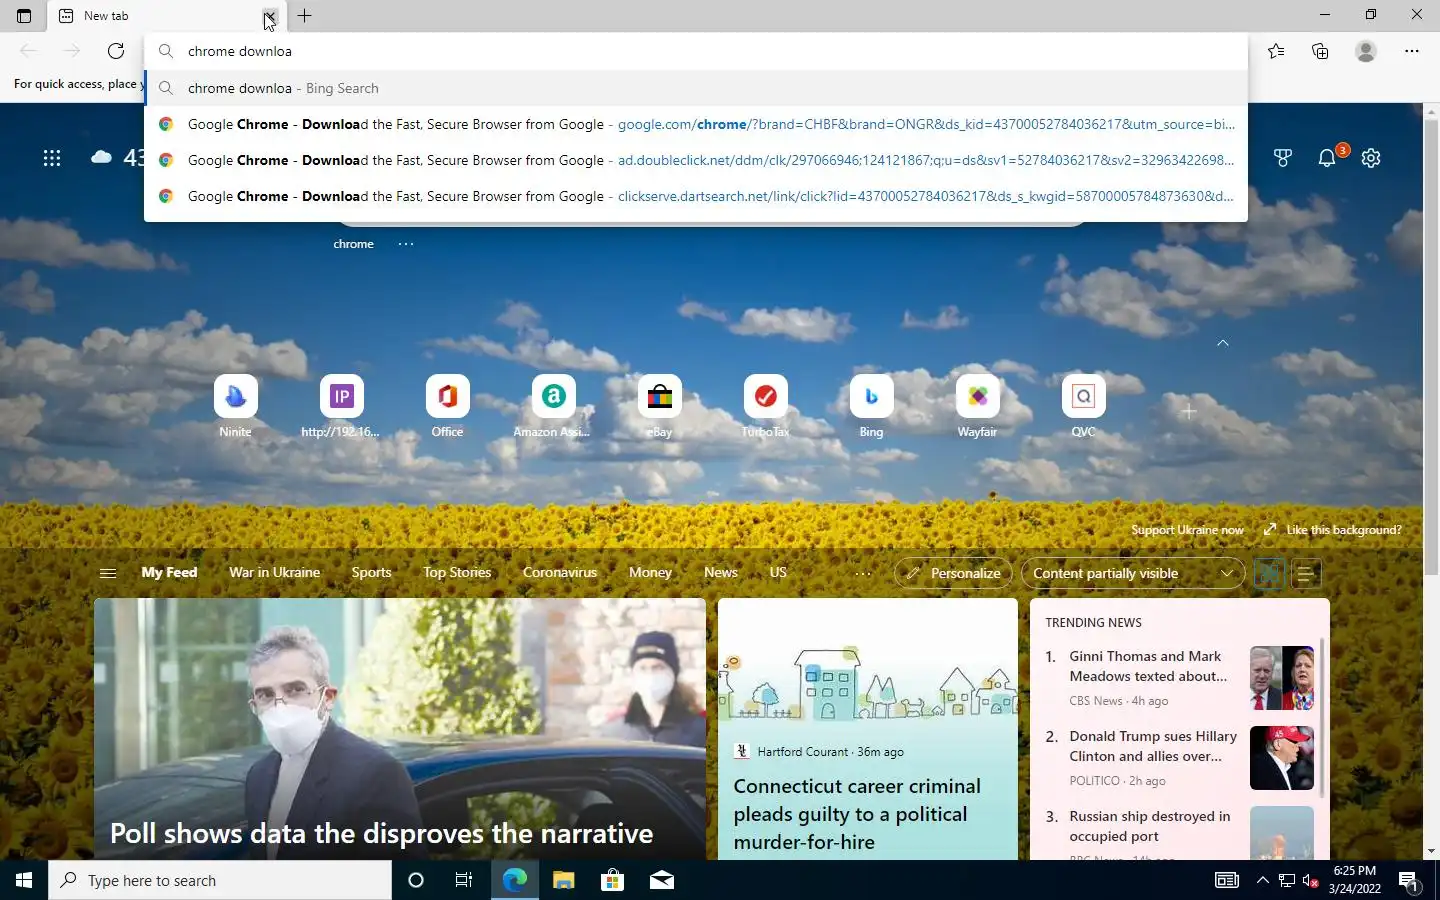This screenshot has height=900, width=1440.
Task: Open the tab actions menu icon
Action: point(24,16)
